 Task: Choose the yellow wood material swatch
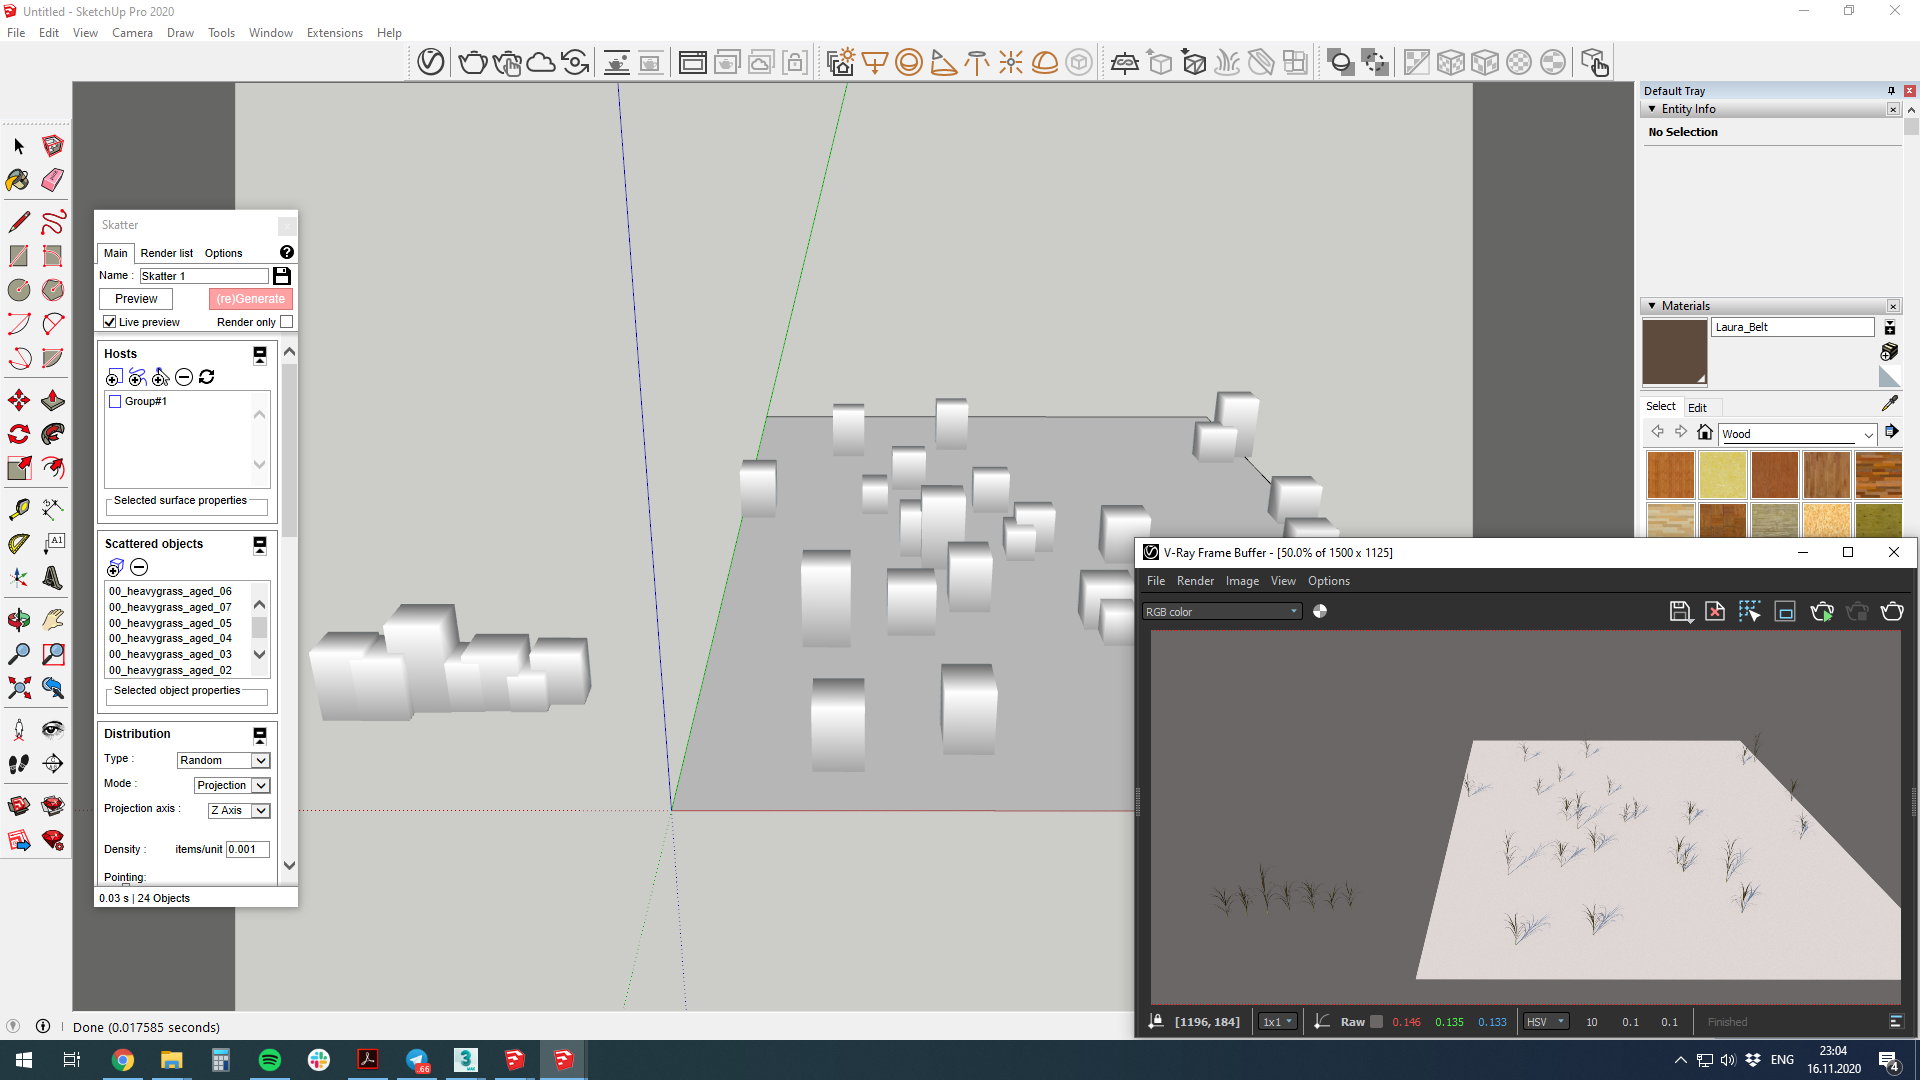click(x=1723, y=475)
